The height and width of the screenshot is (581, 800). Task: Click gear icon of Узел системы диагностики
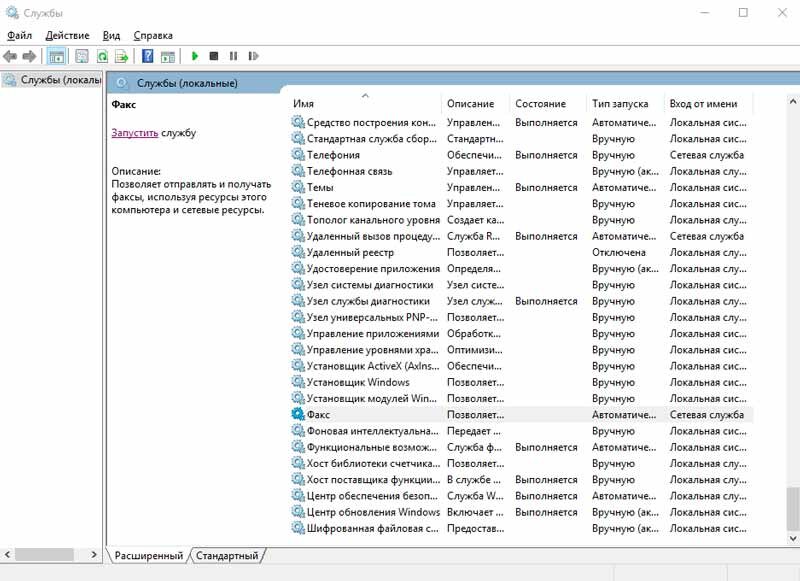click(x=298, y=285)
